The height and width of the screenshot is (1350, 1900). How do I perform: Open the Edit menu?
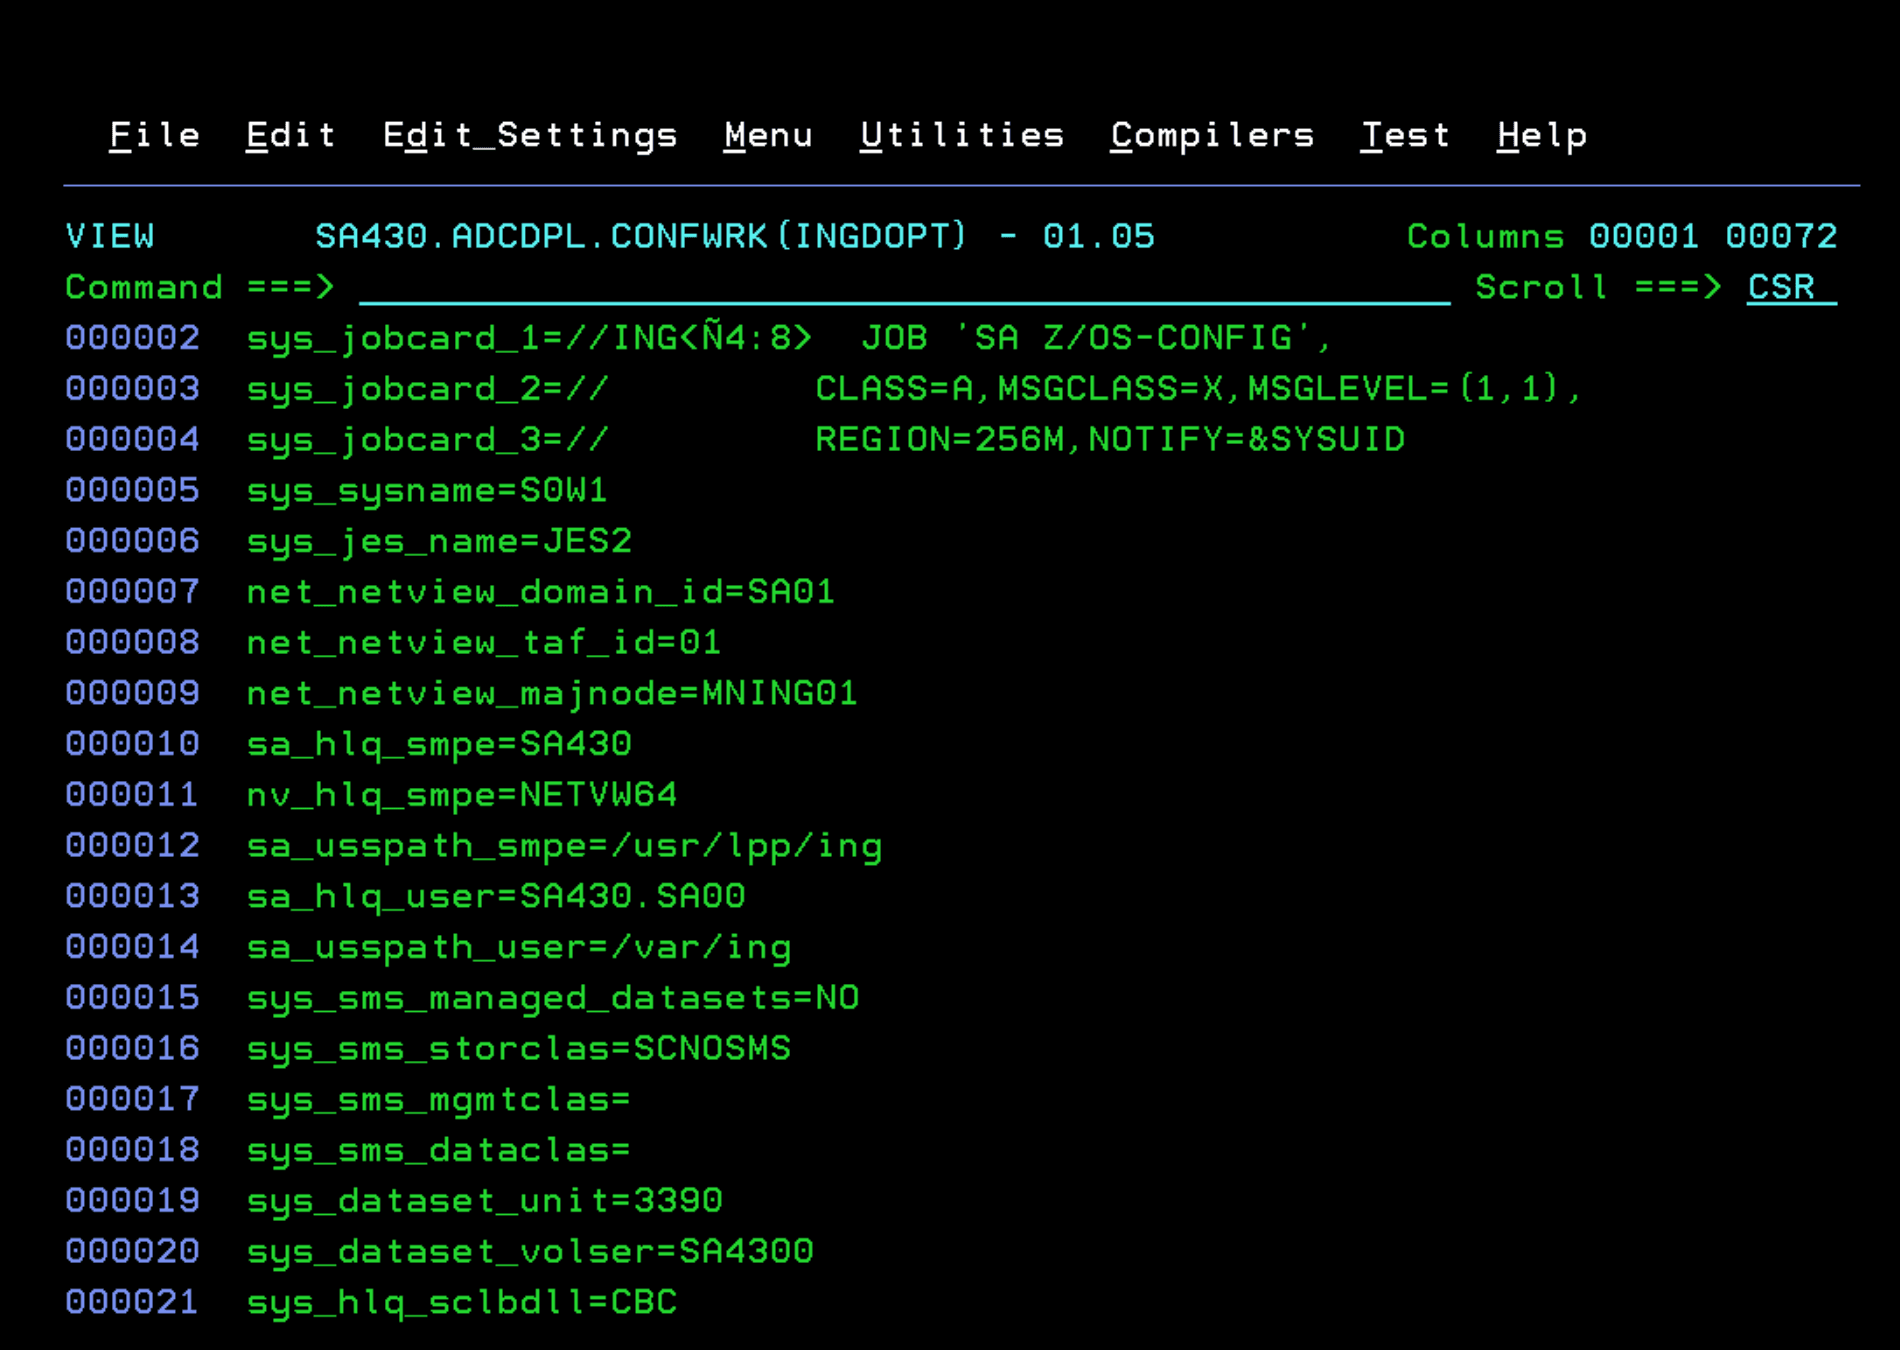[x=290, y=135]
